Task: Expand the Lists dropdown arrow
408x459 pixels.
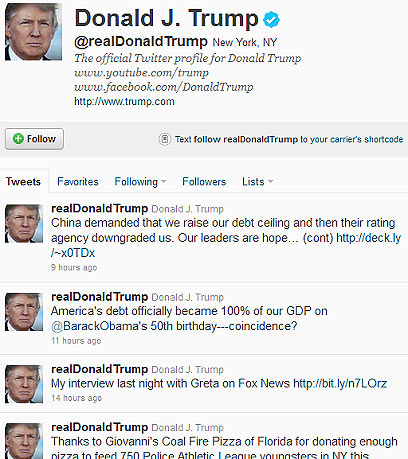Action: pyautogui.click(x=270, y=182)
